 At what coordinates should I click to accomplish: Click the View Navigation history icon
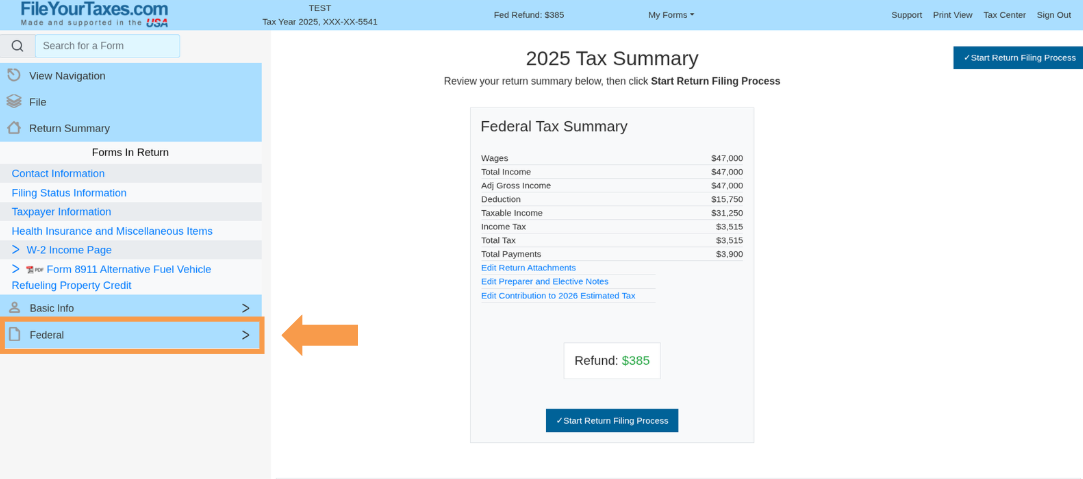point(14,75)
